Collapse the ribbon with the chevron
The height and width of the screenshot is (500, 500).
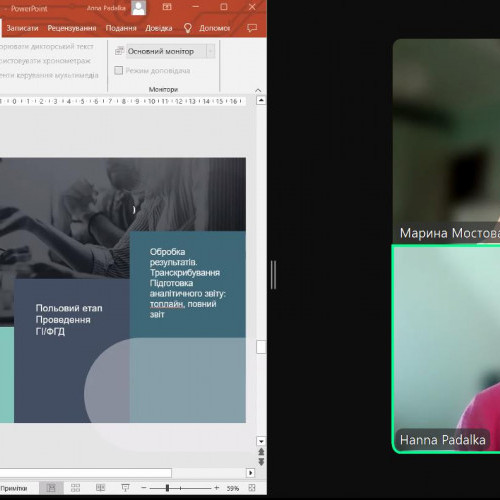point(258,90)
